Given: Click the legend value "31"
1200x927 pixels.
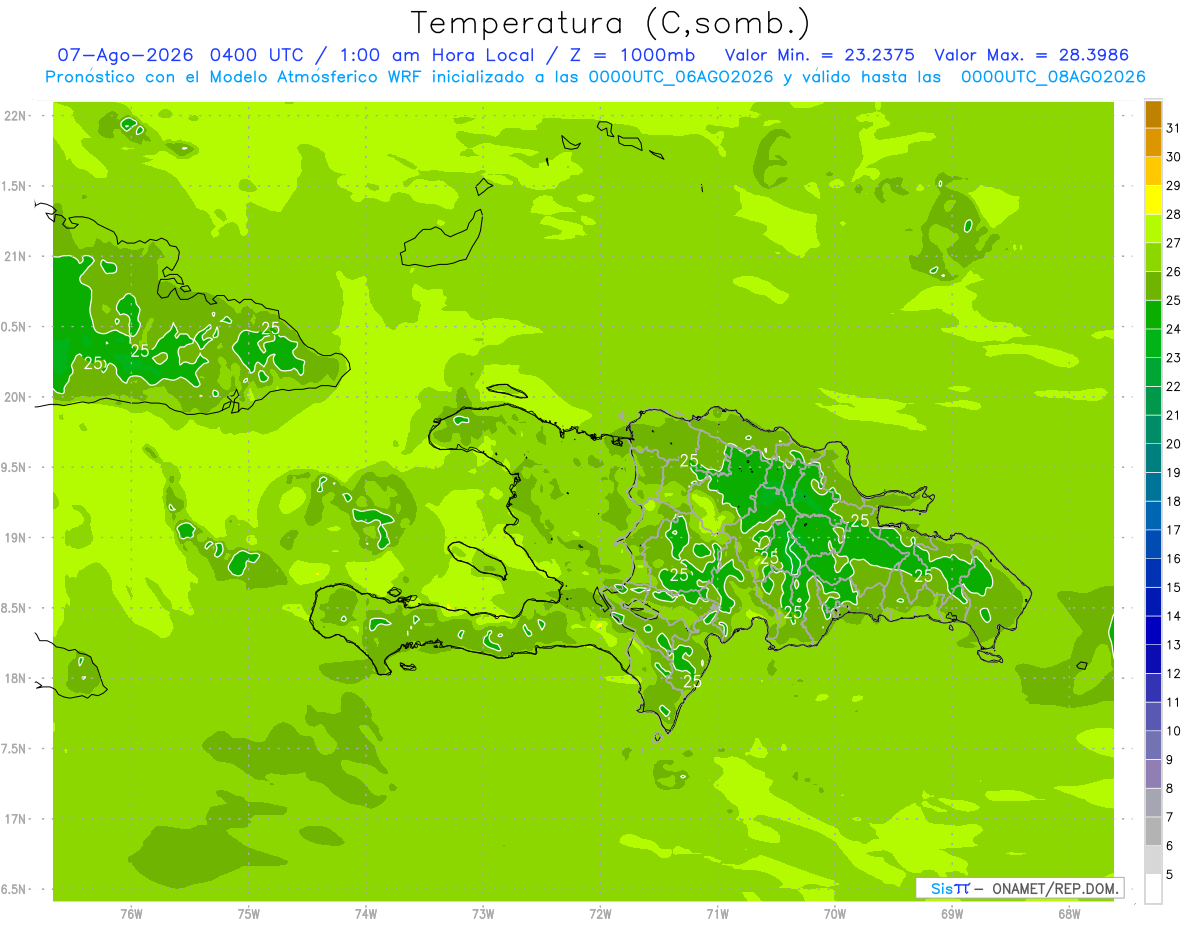Looking at the screenshot, I should click(x=1173, y=128).
